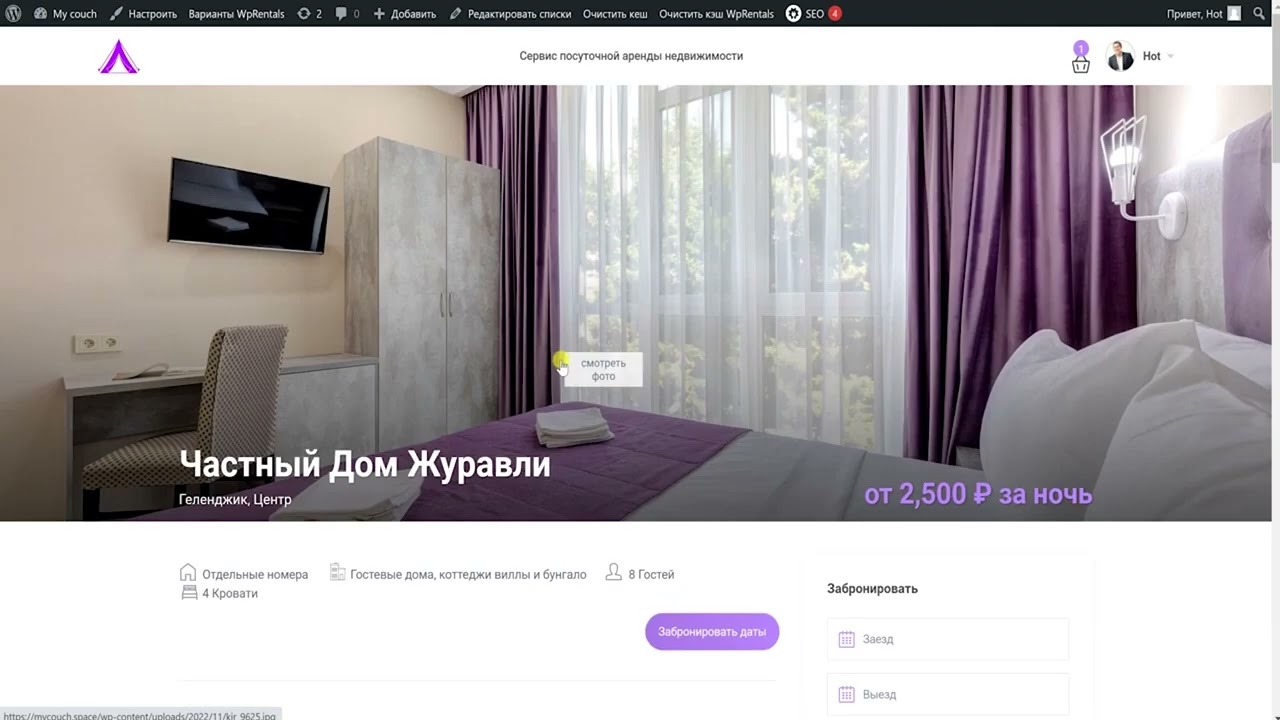
Task: Open the updates counter showing 2
Action: pyautogui.click(x=310, y=14)
